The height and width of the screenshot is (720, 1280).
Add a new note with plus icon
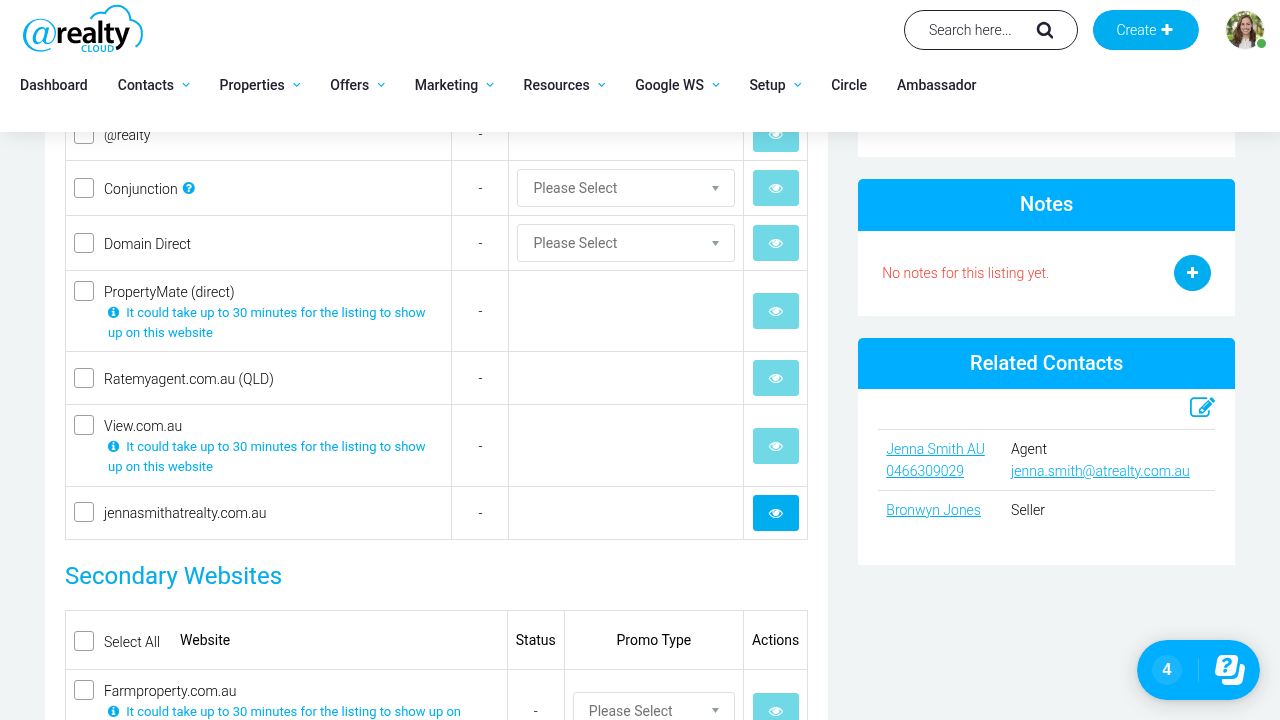[1192, 273]
